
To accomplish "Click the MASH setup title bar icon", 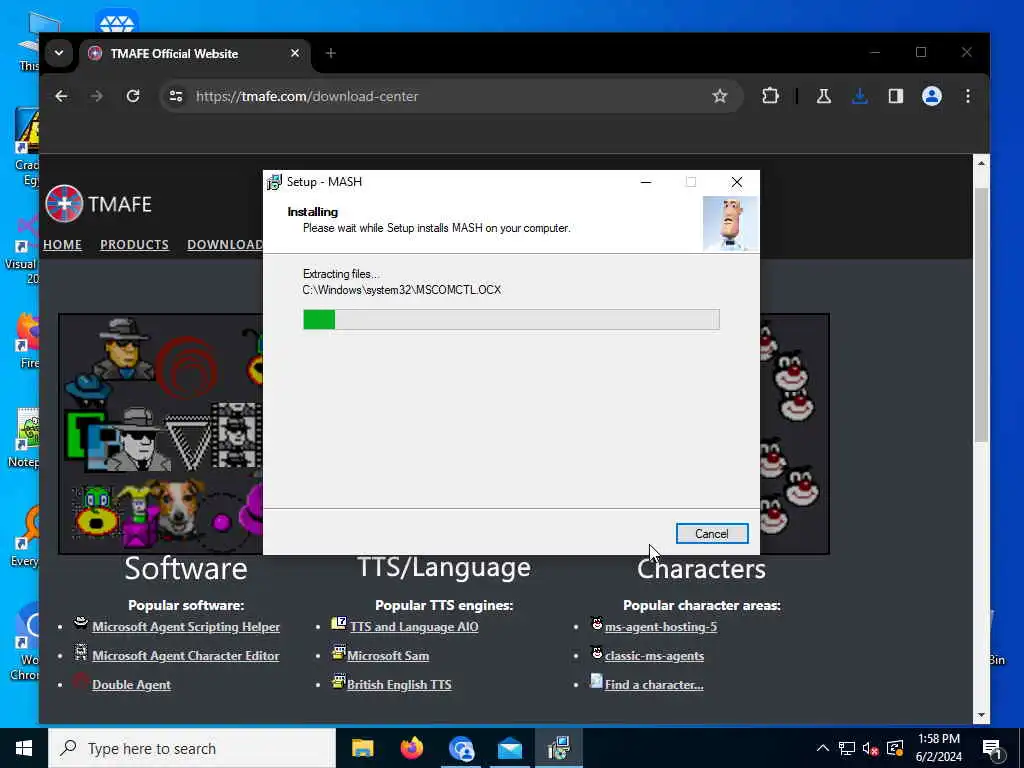I will [x=274, y=182].
